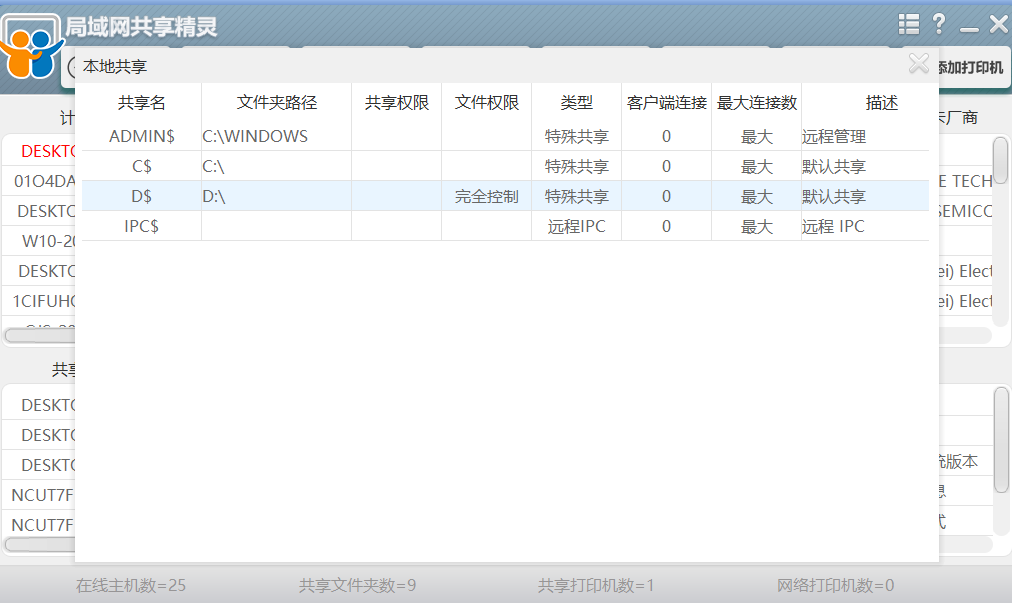
Task: Select the 描述 column header
Action: point(881,102)
